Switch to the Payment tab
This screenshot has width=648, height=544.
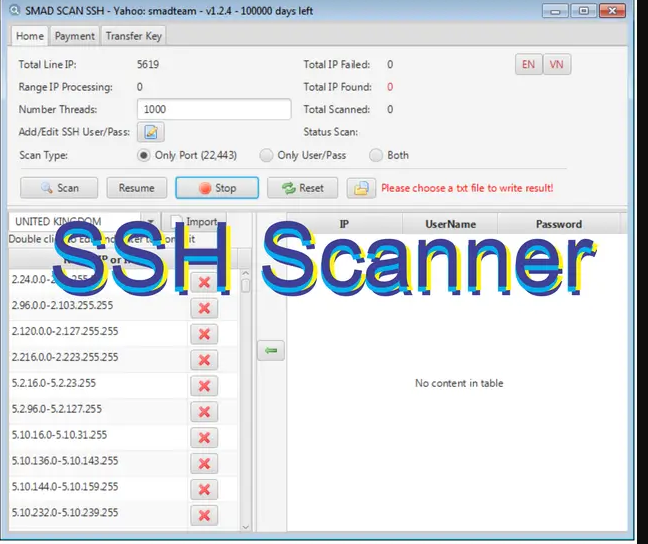point(75,36)
